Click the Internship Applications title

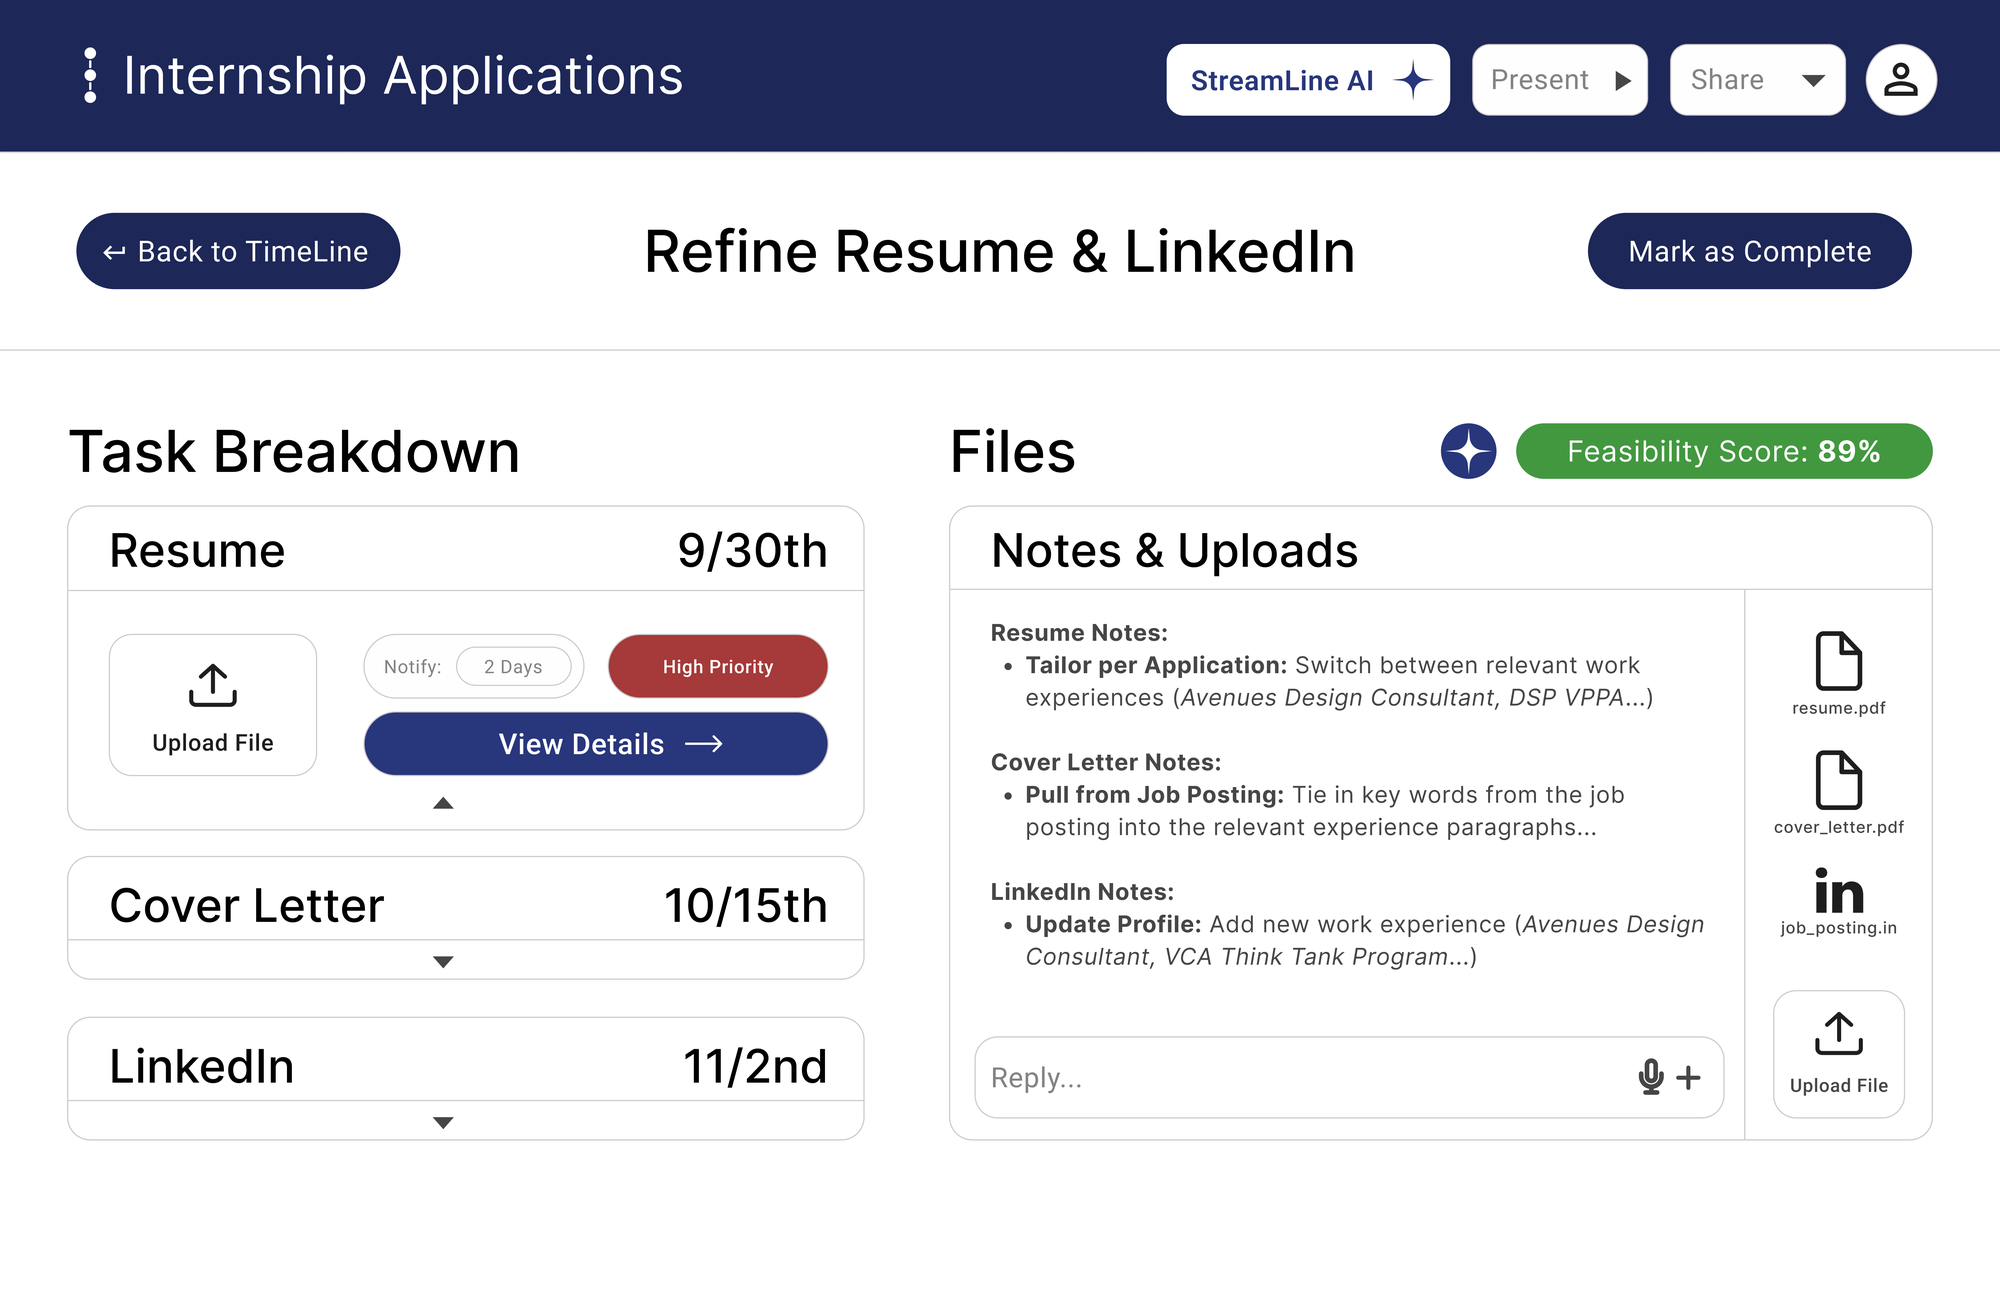[403, 76]
